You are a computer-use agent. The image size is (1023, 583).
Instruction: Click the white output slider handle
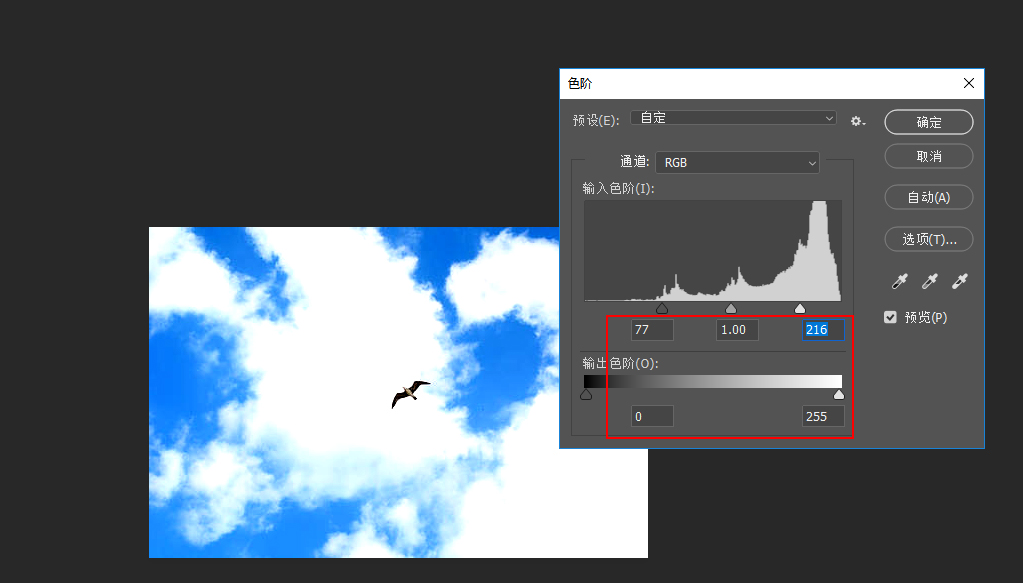coord(838,394)
